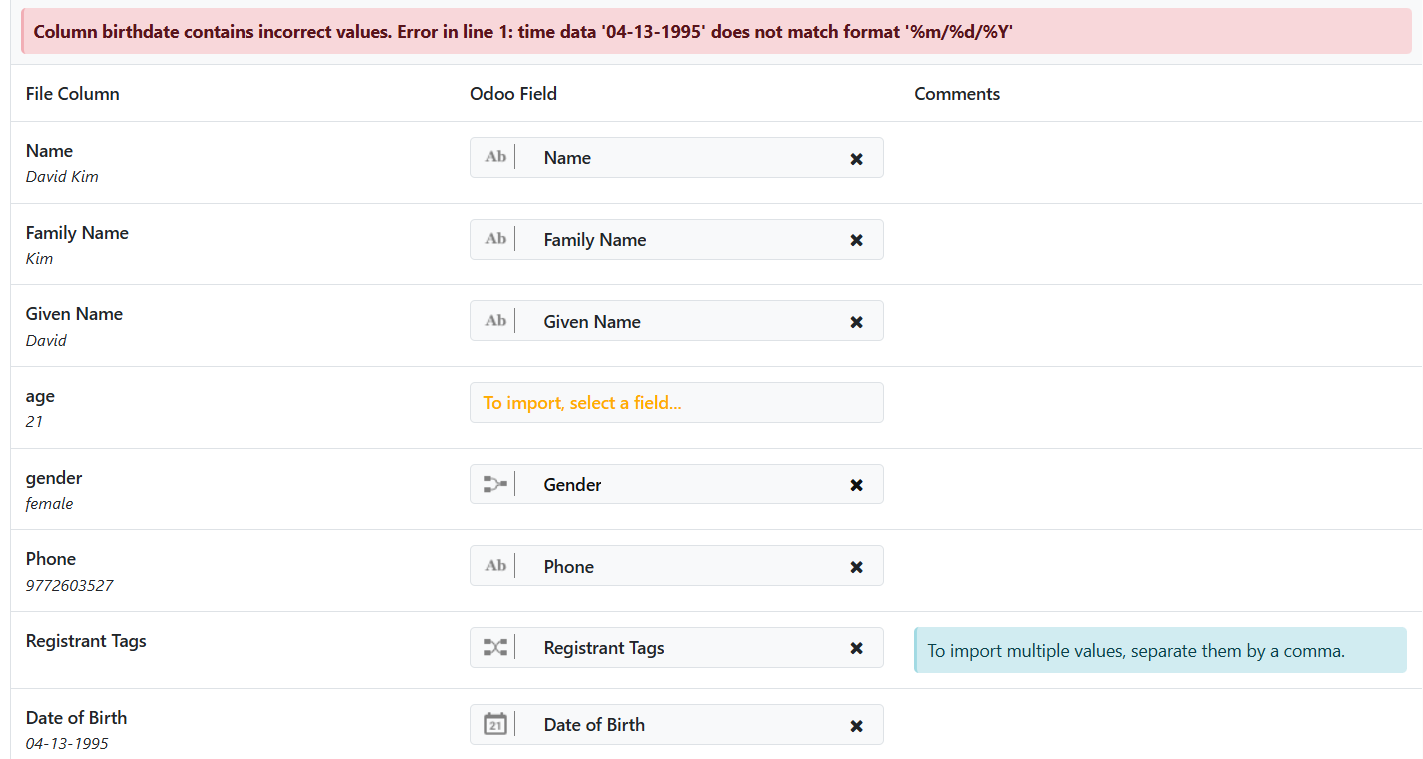Screen dimensions: 1423x759
Task: Click the many-to-many icon beside Registrant Tags
Action: pyautogui.click(x=495, y=648)
